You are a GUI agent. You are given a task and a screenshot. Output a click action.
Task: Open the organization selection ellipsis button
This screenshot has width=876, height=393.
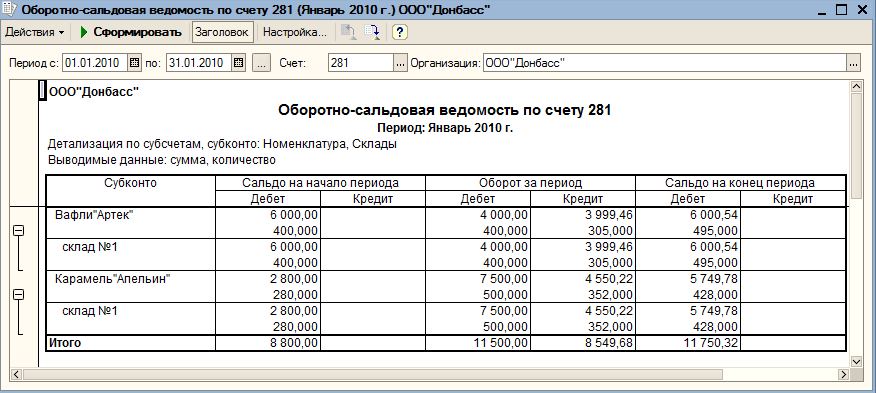[853, 63]
